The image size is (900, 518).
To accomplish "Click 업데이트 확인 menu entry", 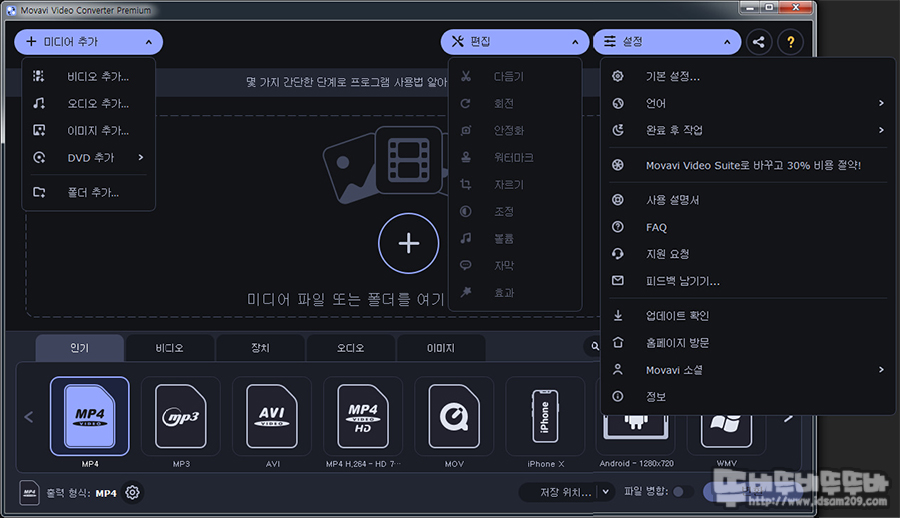I will pos(748,315).
